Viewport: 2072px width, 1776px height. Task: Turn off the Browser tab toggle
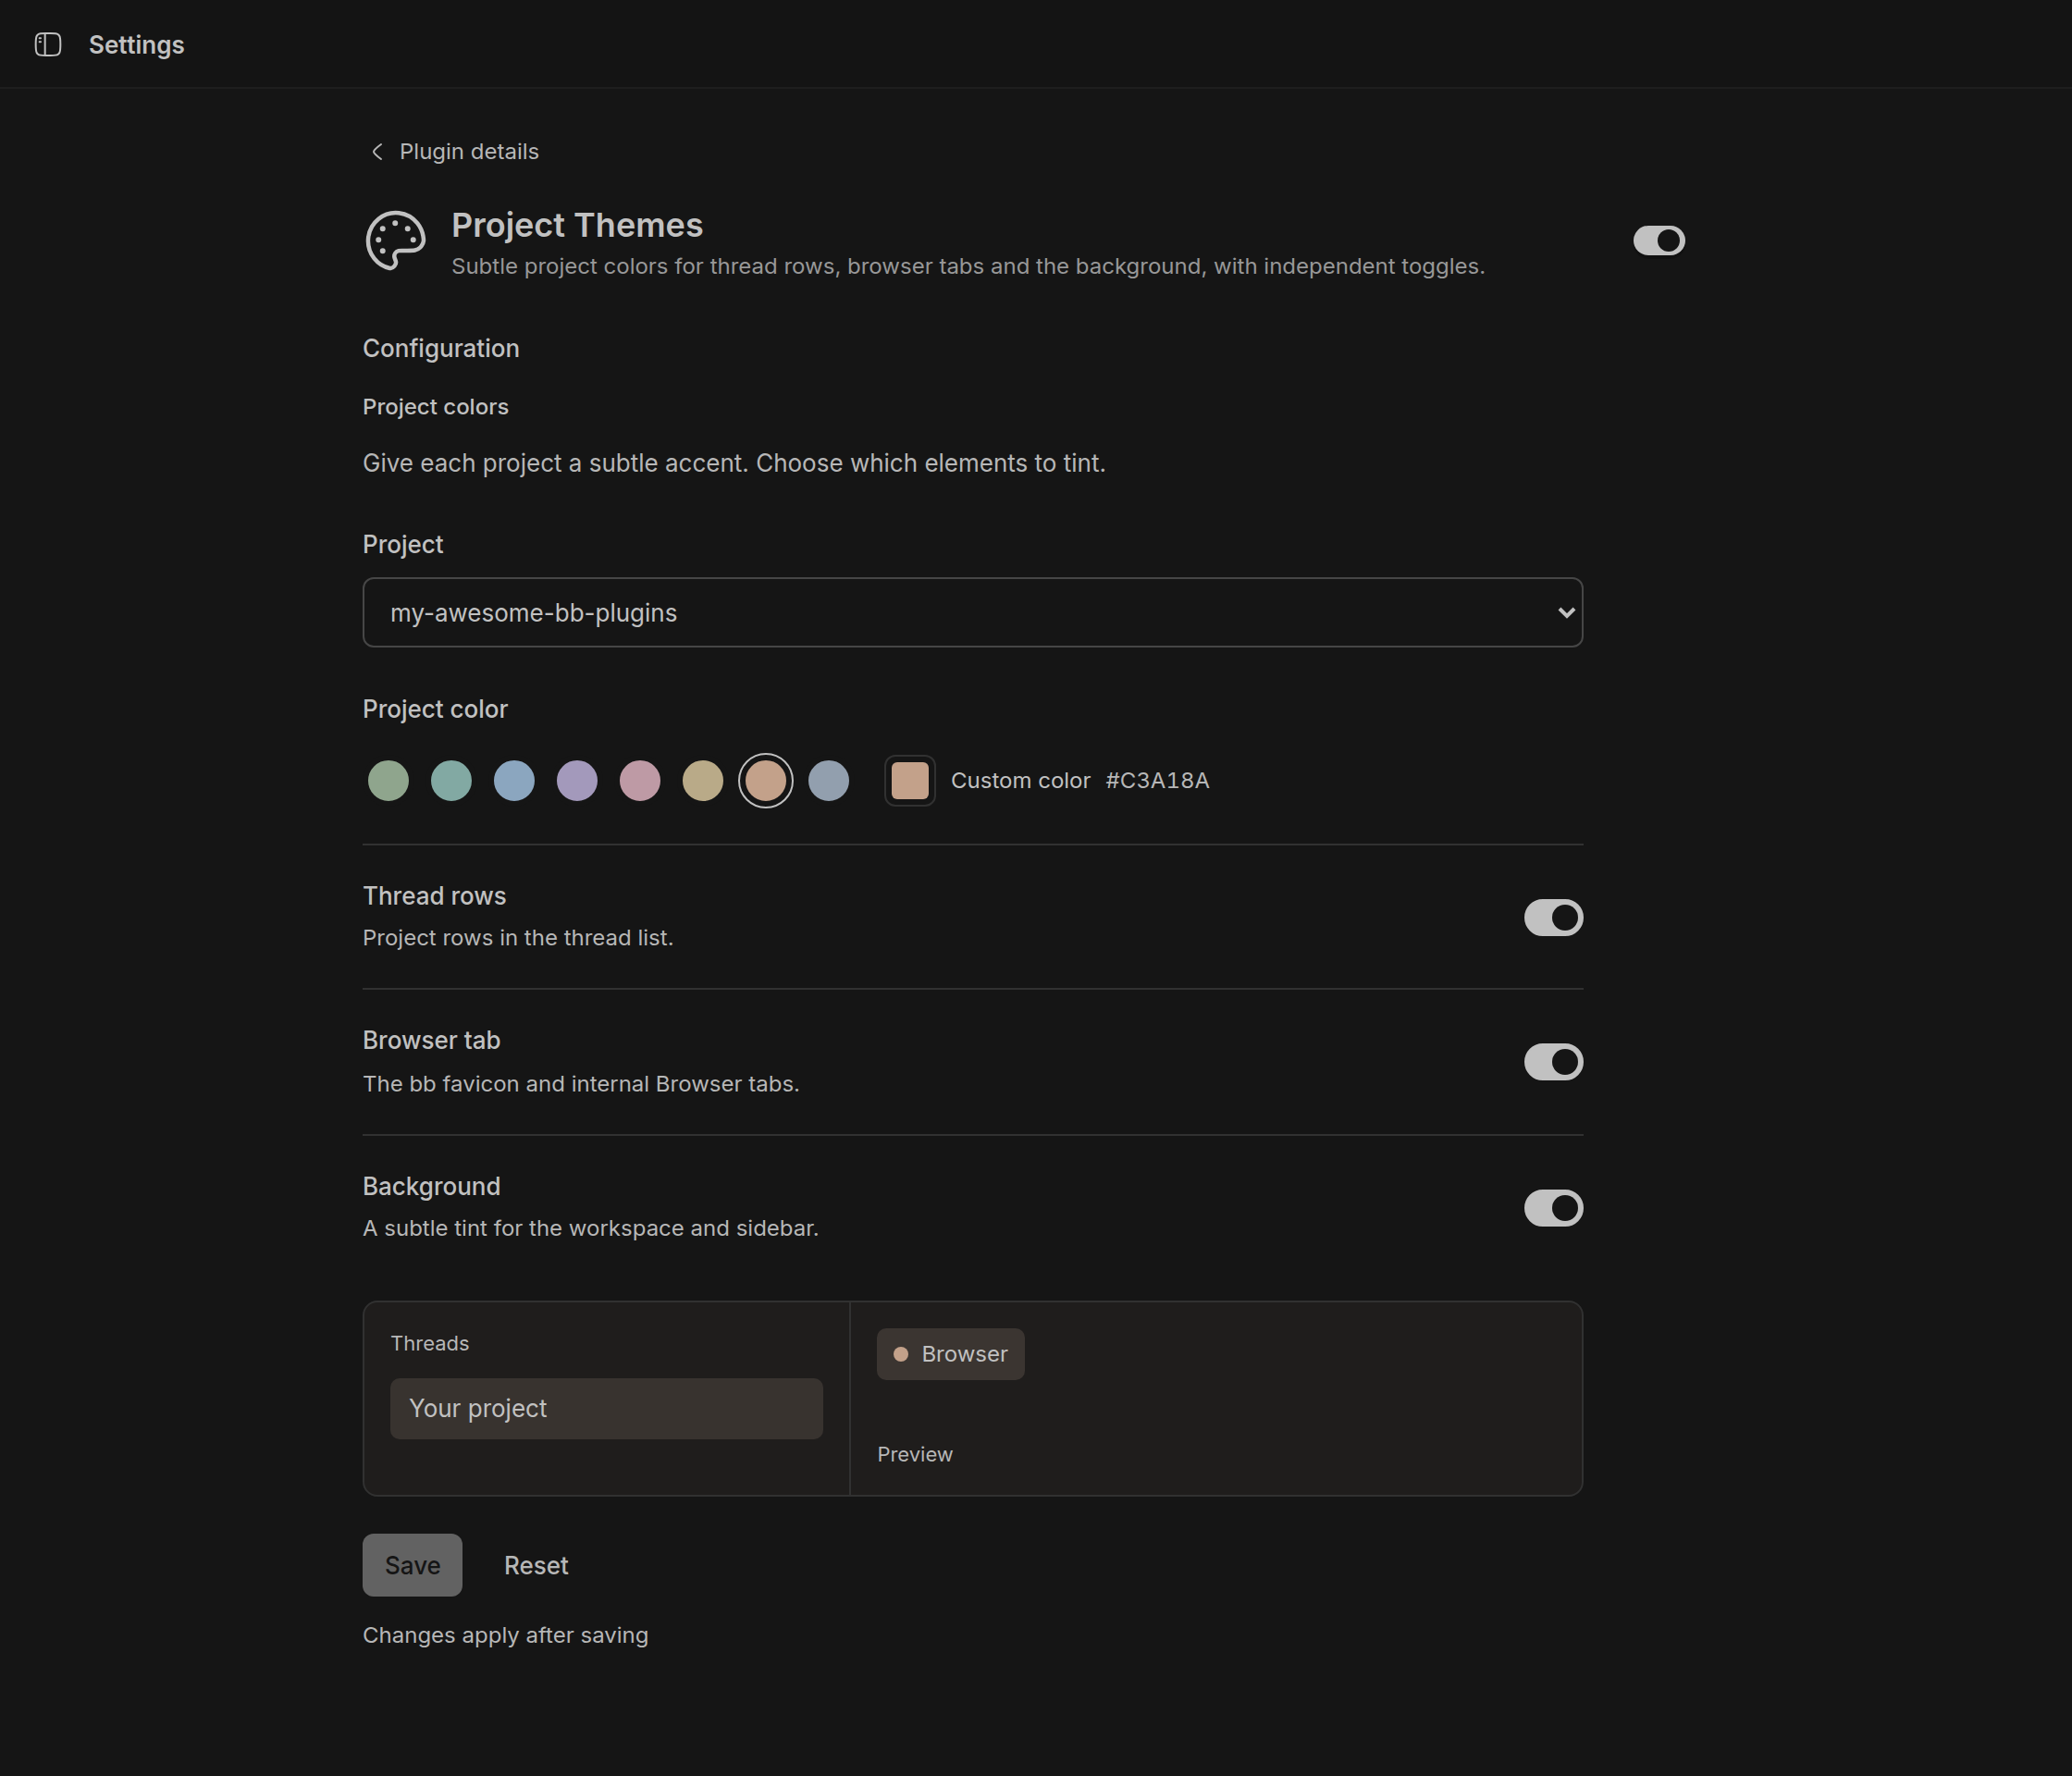coord(1553,1062)
